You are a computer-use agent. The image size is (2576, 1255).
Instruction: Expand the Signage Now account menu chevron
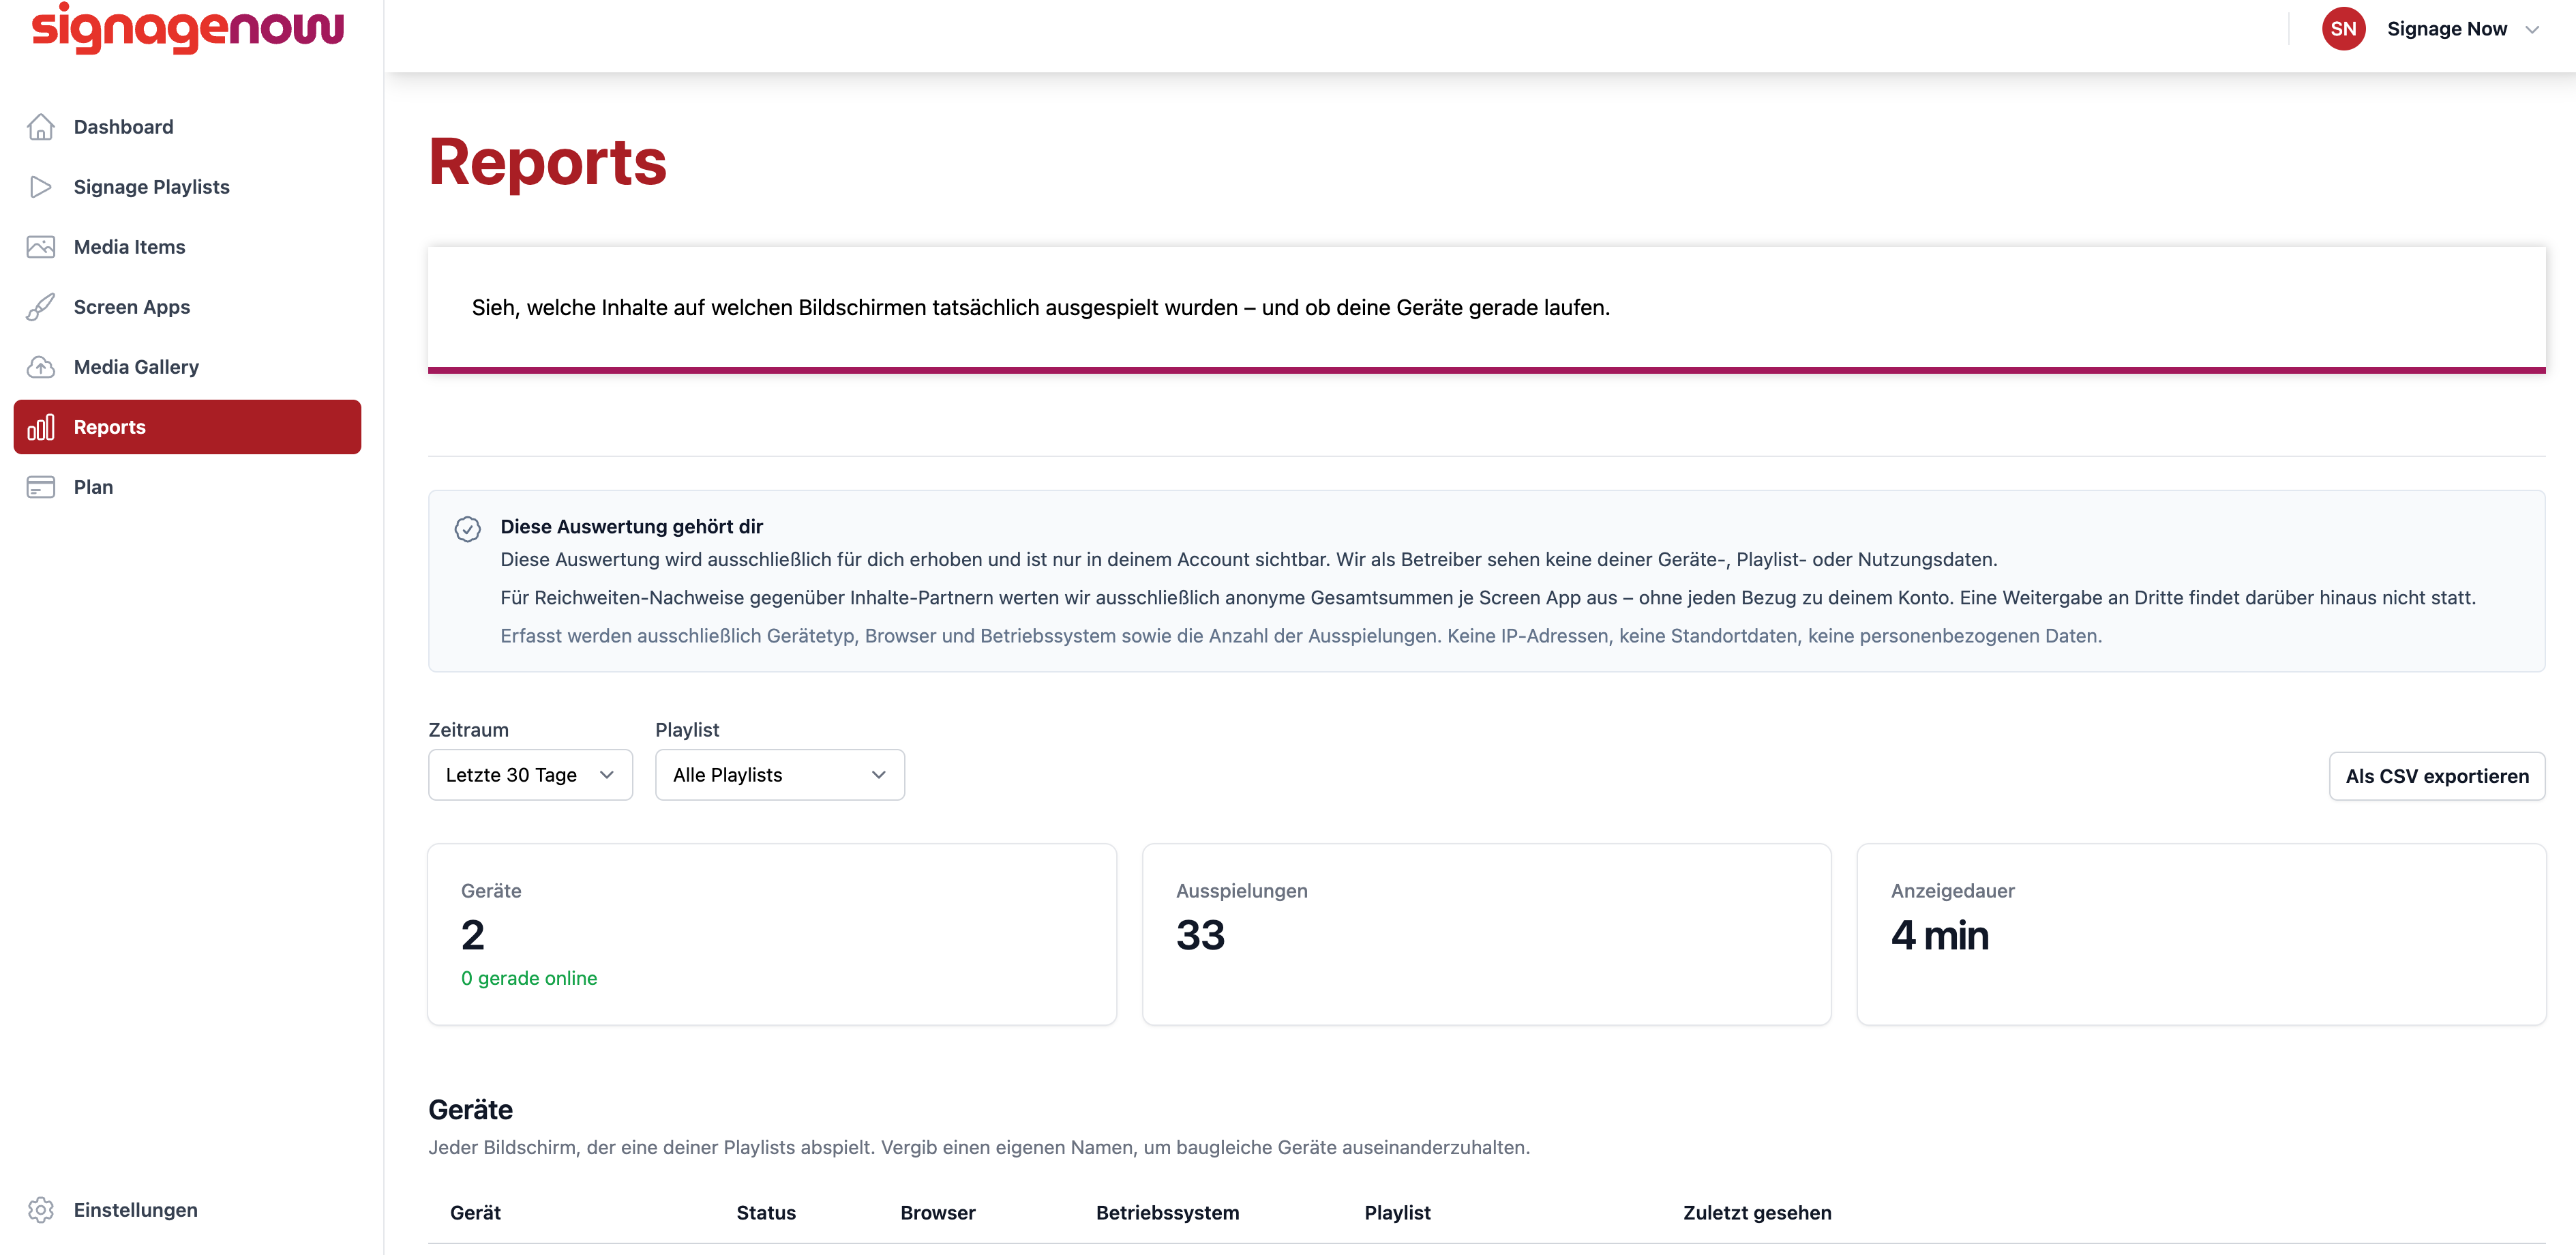click(x=2532, y=30)
